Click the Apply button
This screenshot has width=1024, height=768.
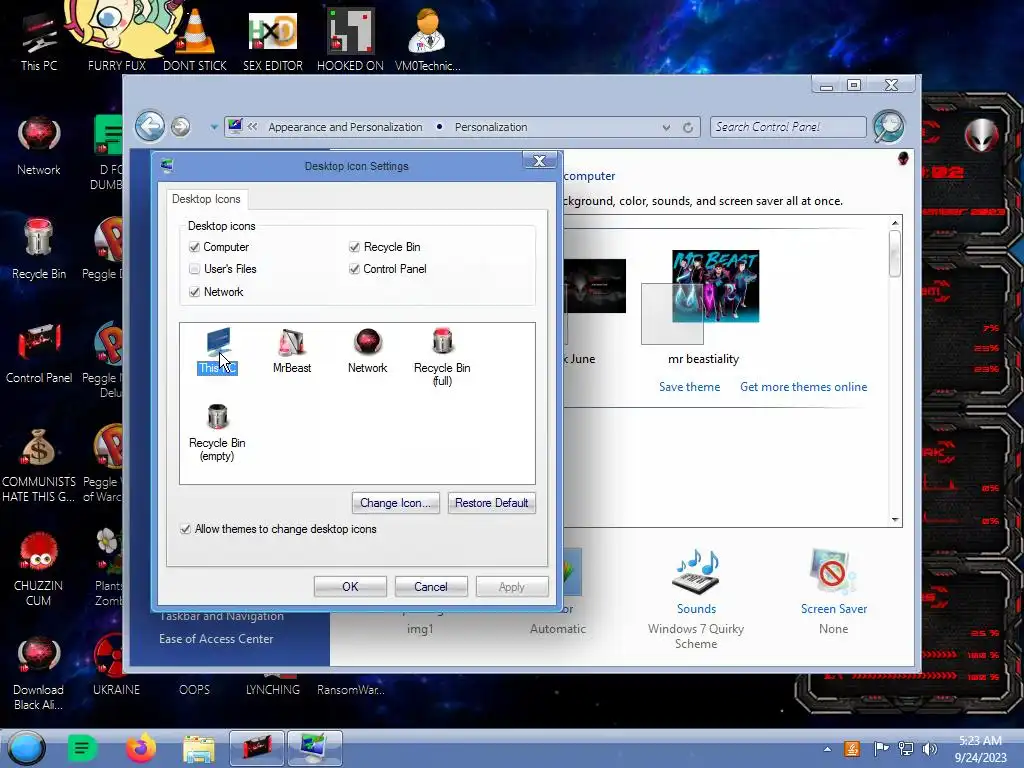click(x=512, y=586)
